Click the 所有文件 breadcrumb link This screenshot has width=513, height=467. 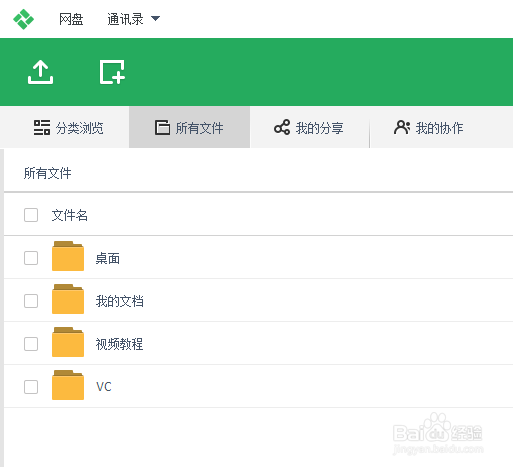[x=47, y=173]
